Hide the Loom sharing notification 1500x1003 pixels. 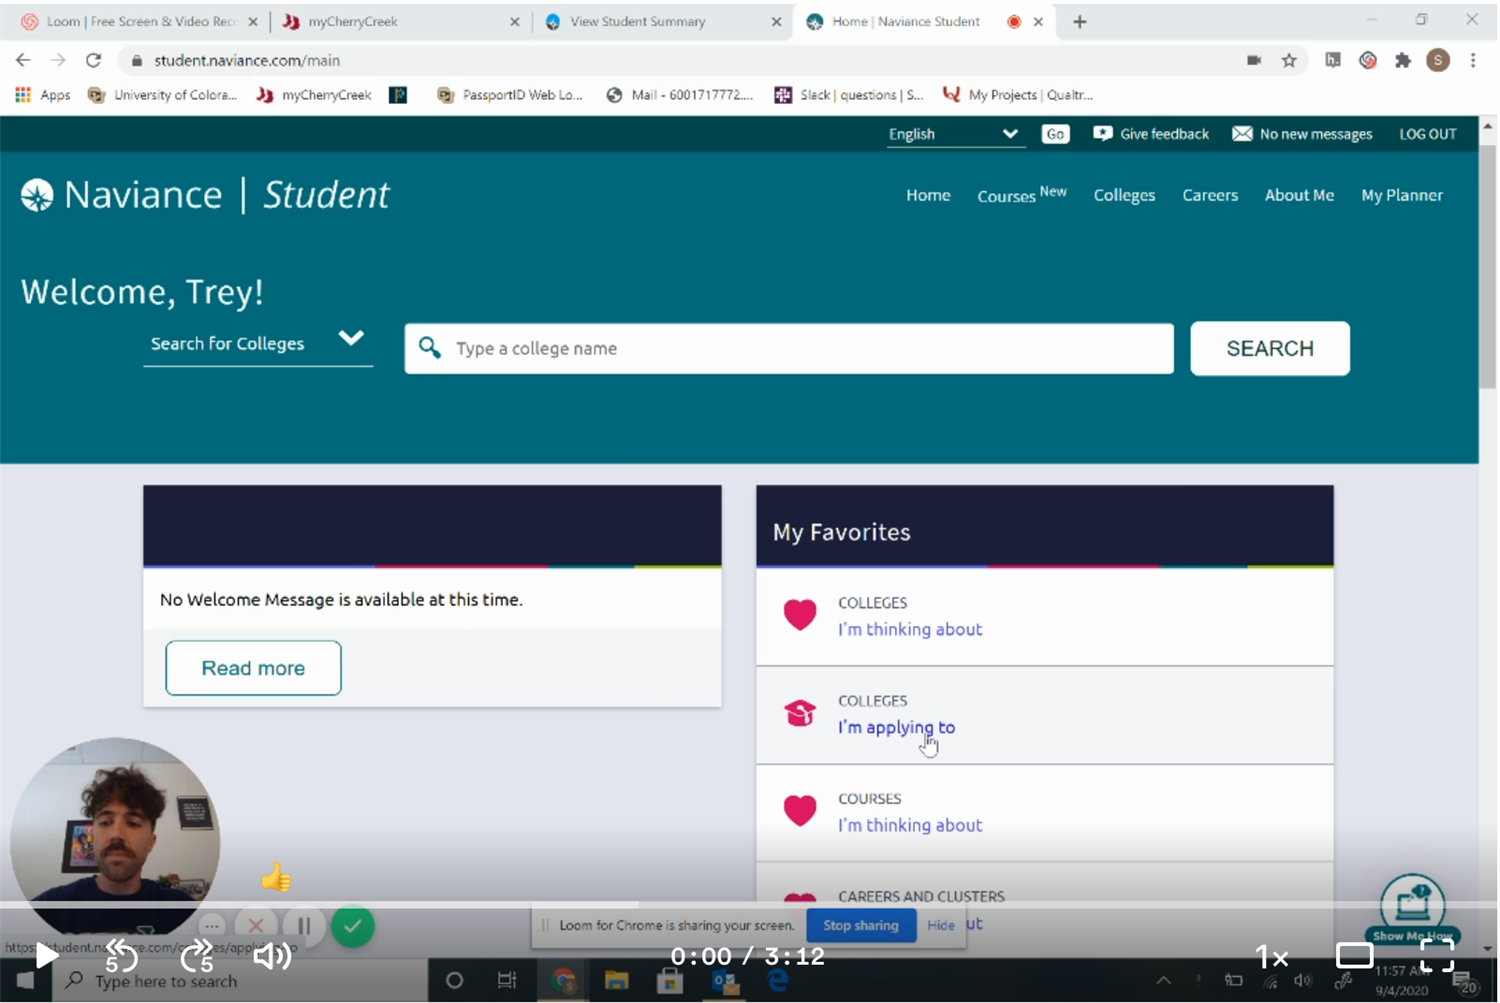point(940,925)
